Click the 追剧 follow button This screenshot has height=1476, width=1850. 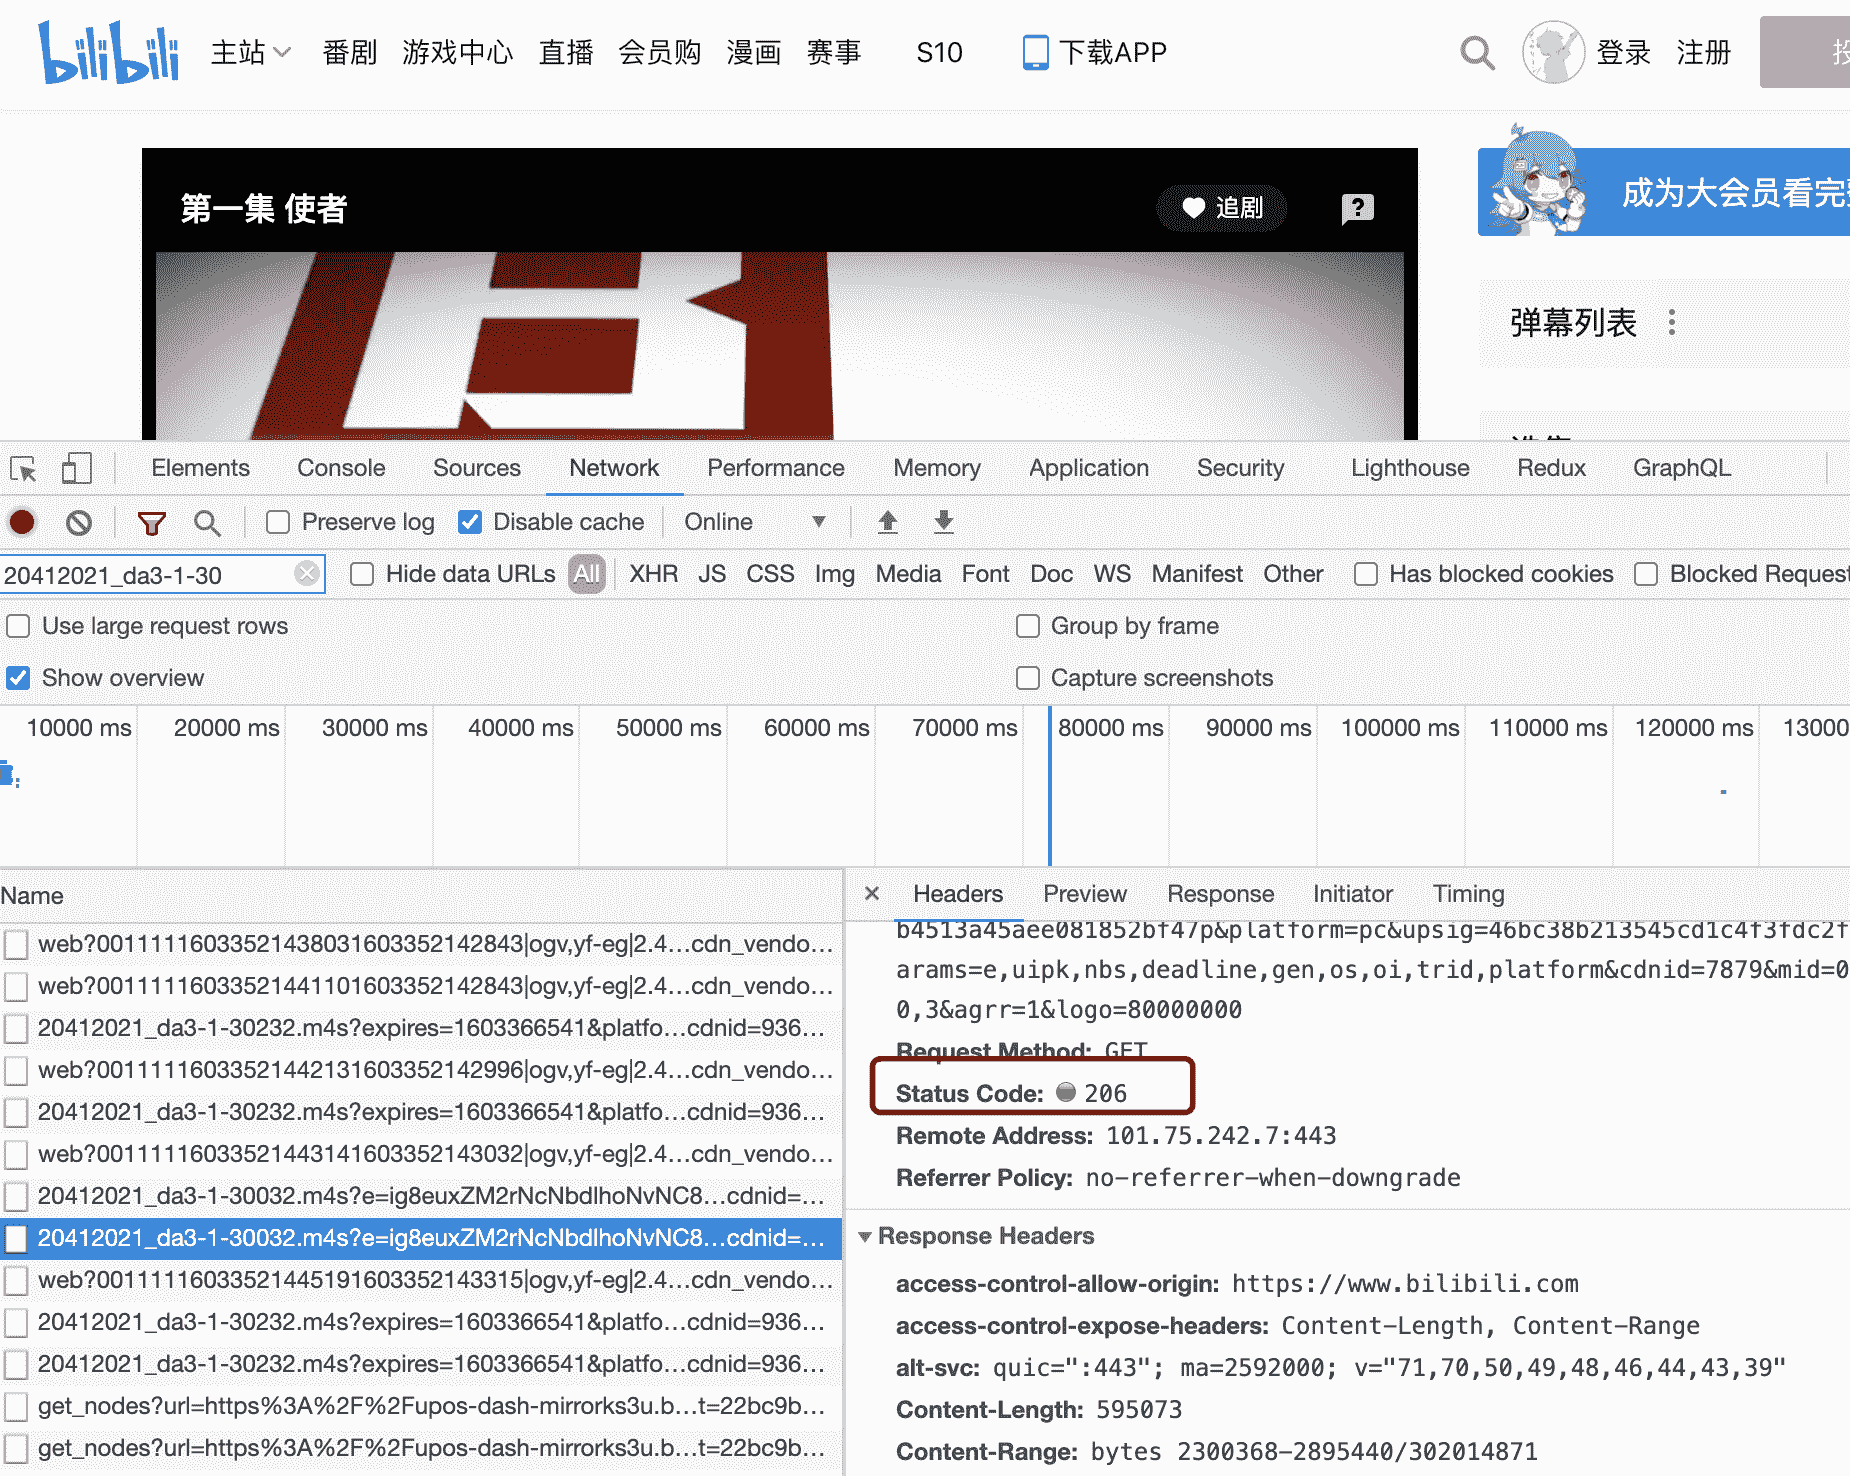1222,208
